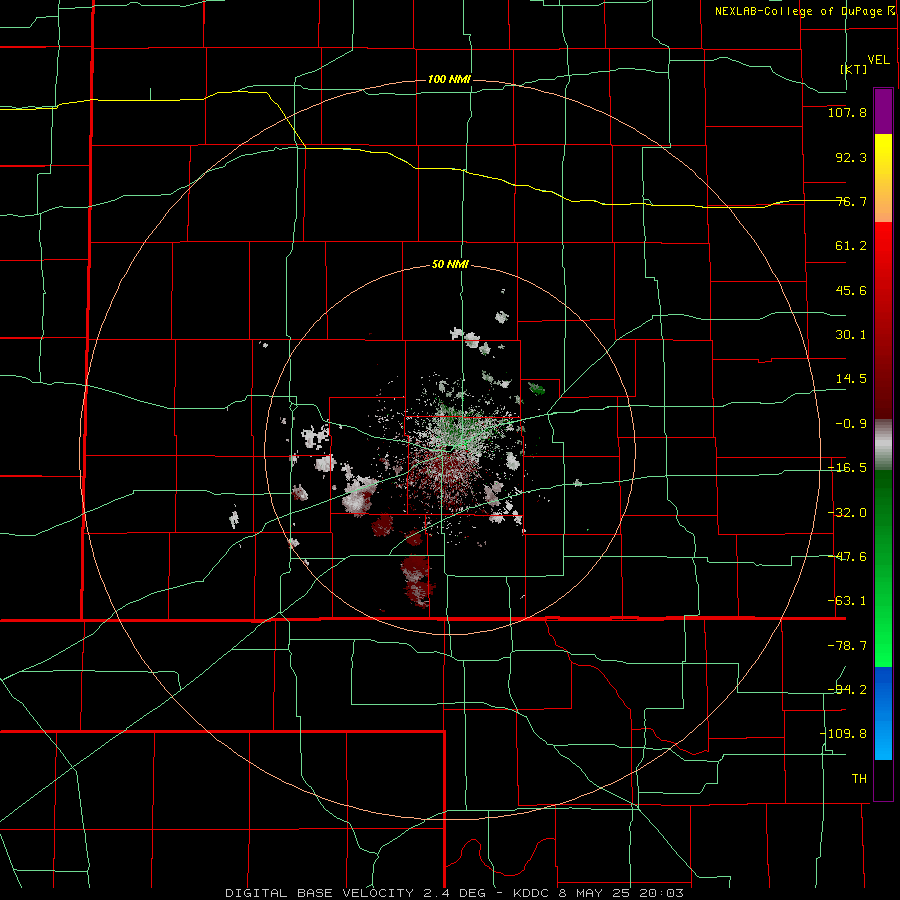Image resolution: width=900 pixels, height=900 pixels.
Task: Click the -0.9 value on velocity scale
Action: coord(851,424)
